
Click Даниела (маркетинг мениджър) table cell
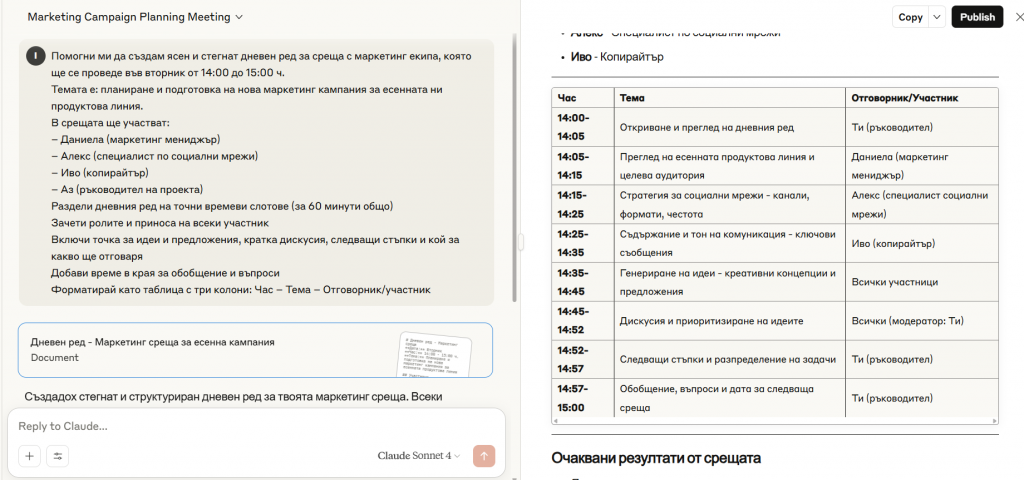[921, 166]
